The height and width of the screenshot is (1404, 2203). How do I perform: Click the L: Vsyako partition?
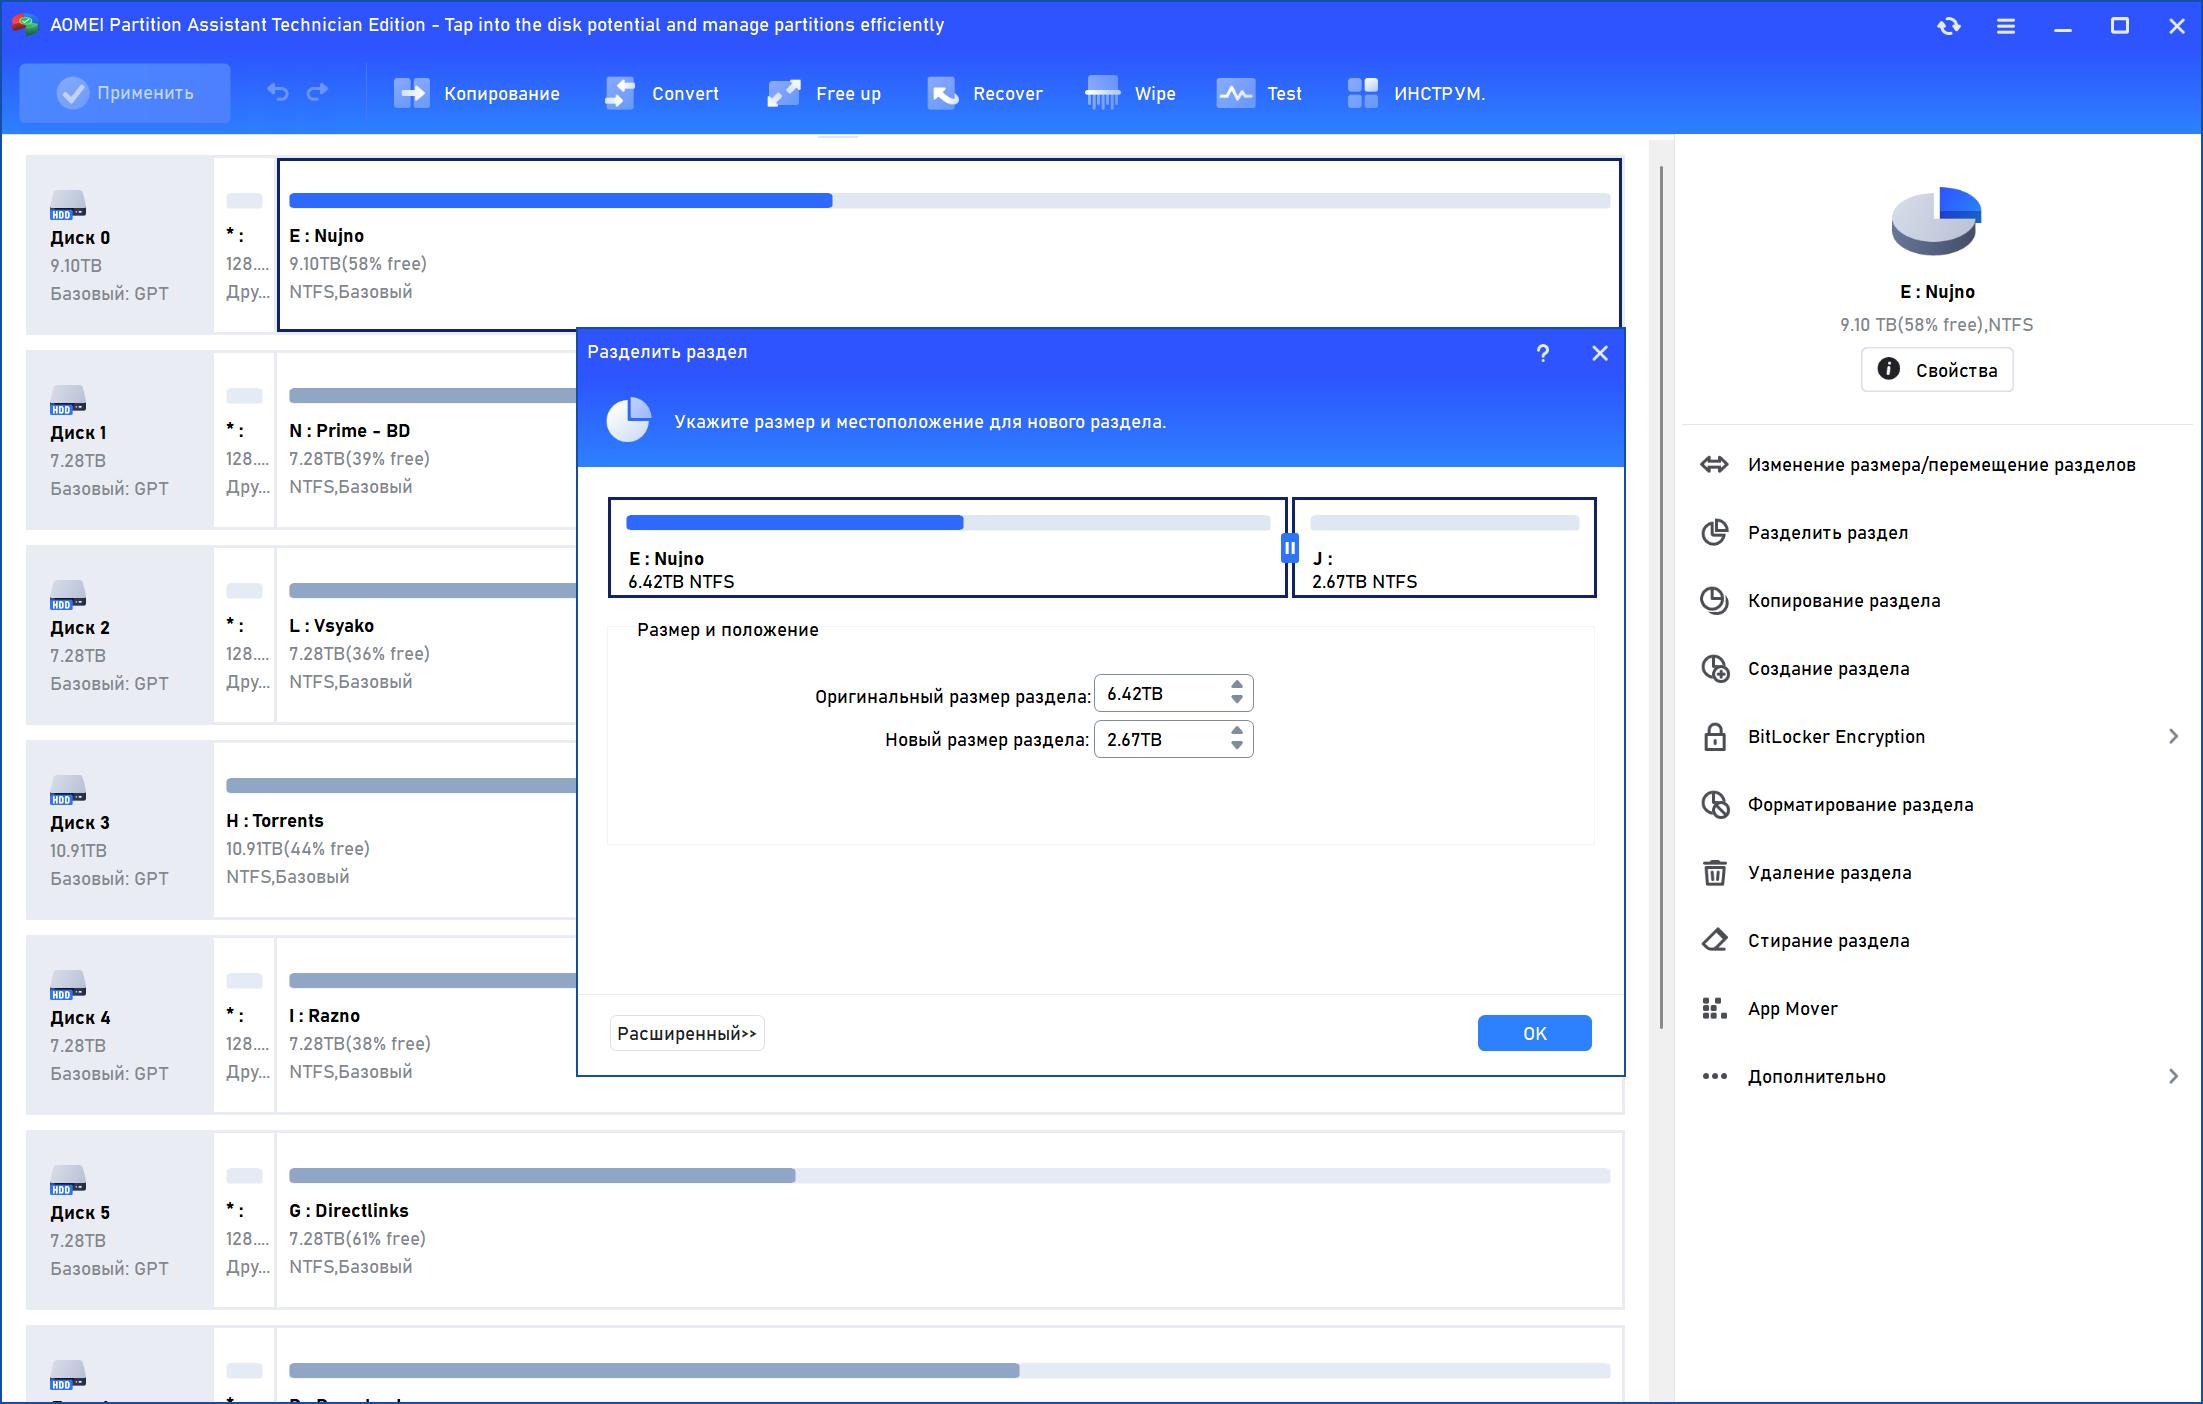pyautogui.click(x=428, y=635)
